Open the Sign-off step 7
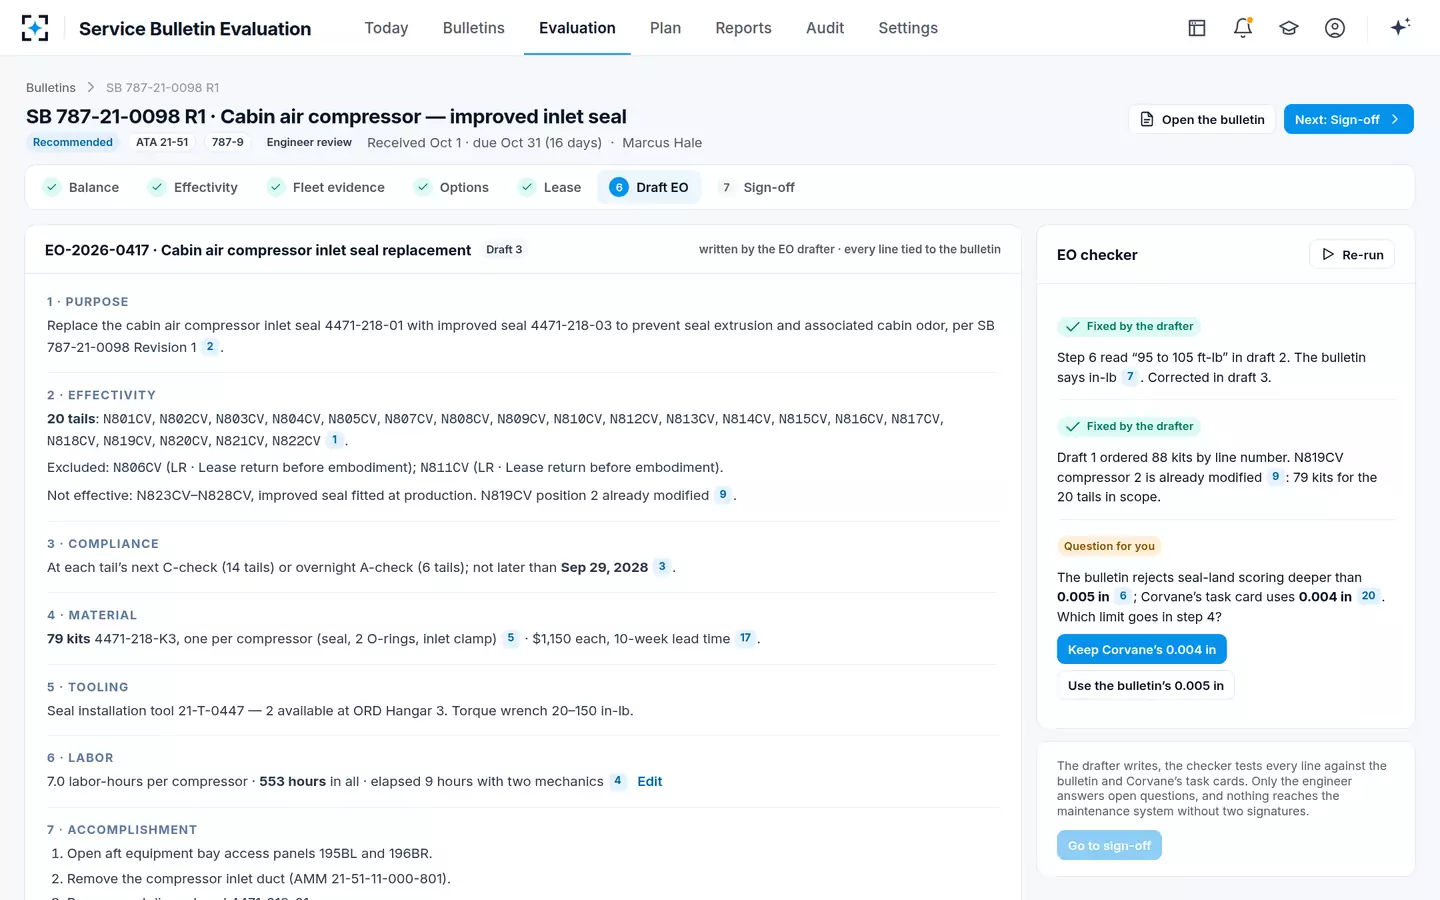The width and height of the screenshot is (1440, 900). click(757, 187)
